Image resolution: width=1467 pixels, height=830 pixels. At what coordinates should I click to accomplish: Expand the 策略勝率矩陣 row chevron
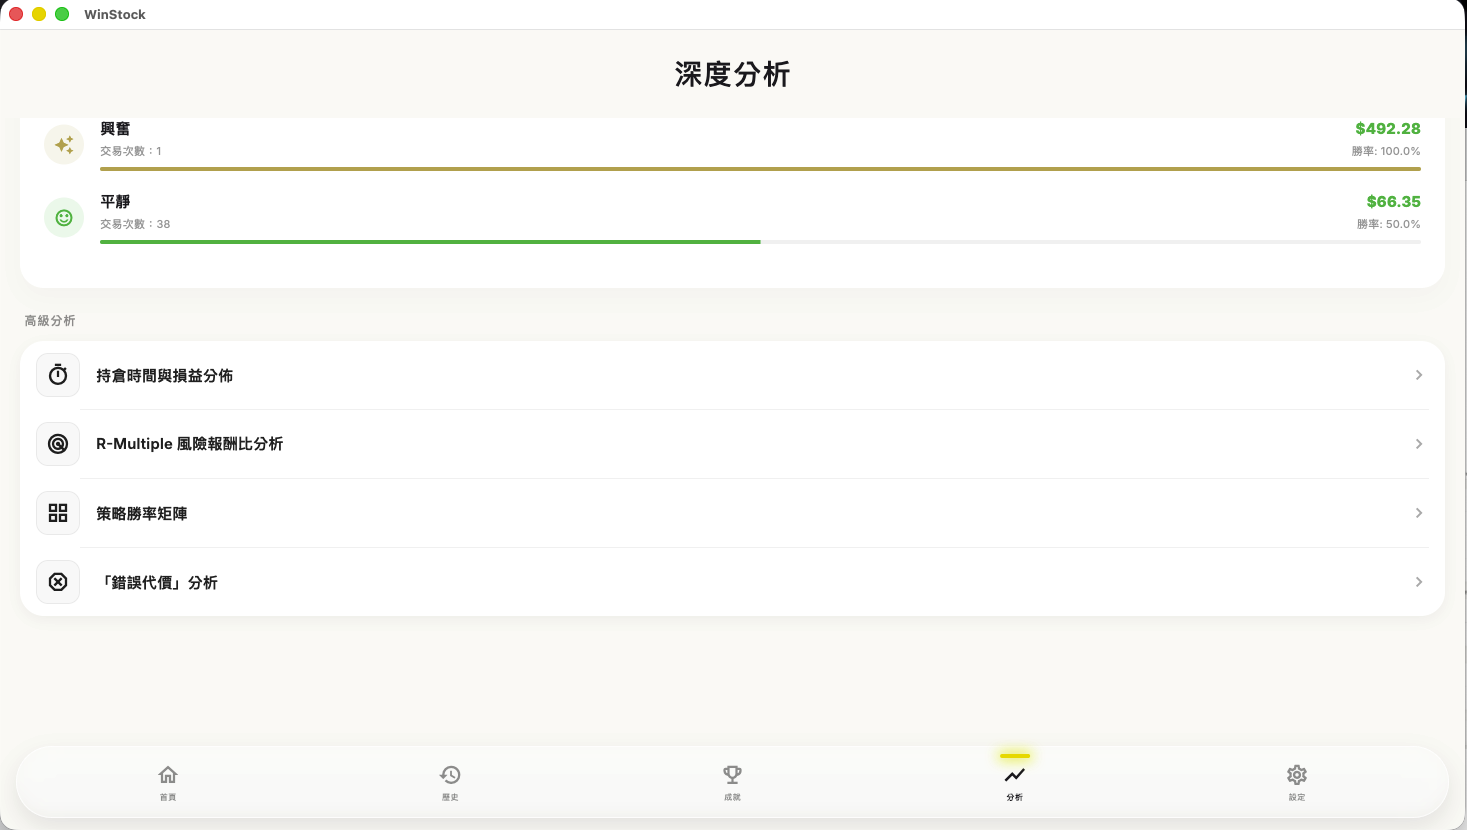click(x=1418, y=513)
